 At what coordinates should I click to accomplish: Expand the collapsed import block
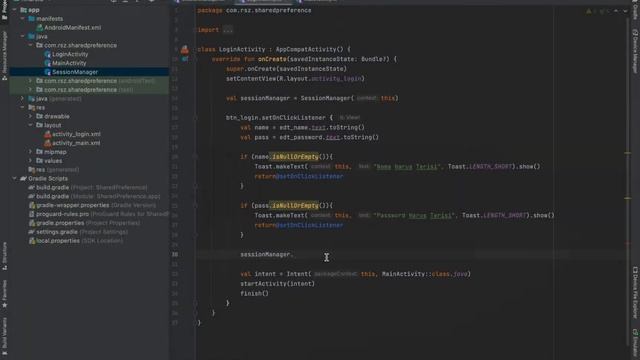pyautogui.click(x=228, y=30)
